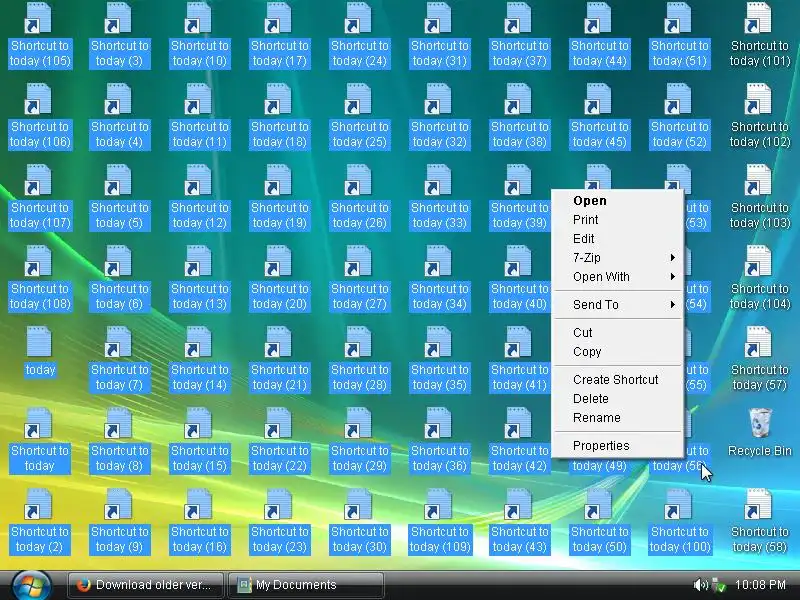The height and width of the screenshot is (600, 800).
Task: Select 'Shortcut to today (17)' icon
Action: [280, 36]
